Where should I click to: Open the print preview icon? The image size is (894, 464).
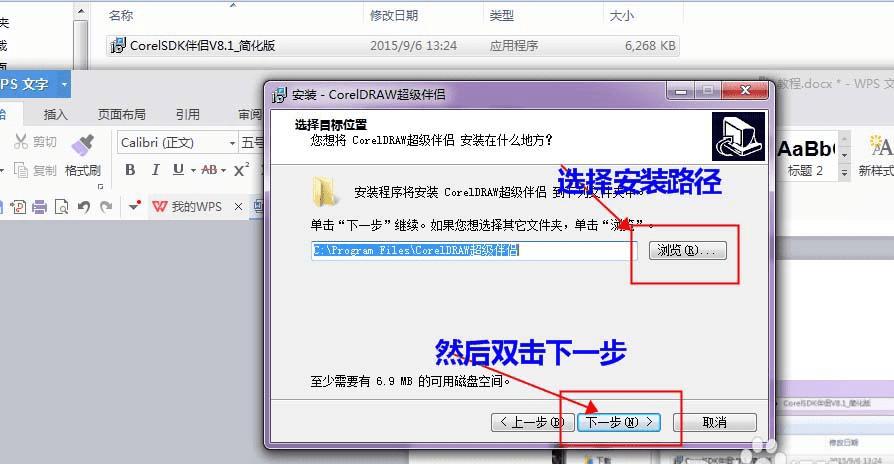click(61, 207)
